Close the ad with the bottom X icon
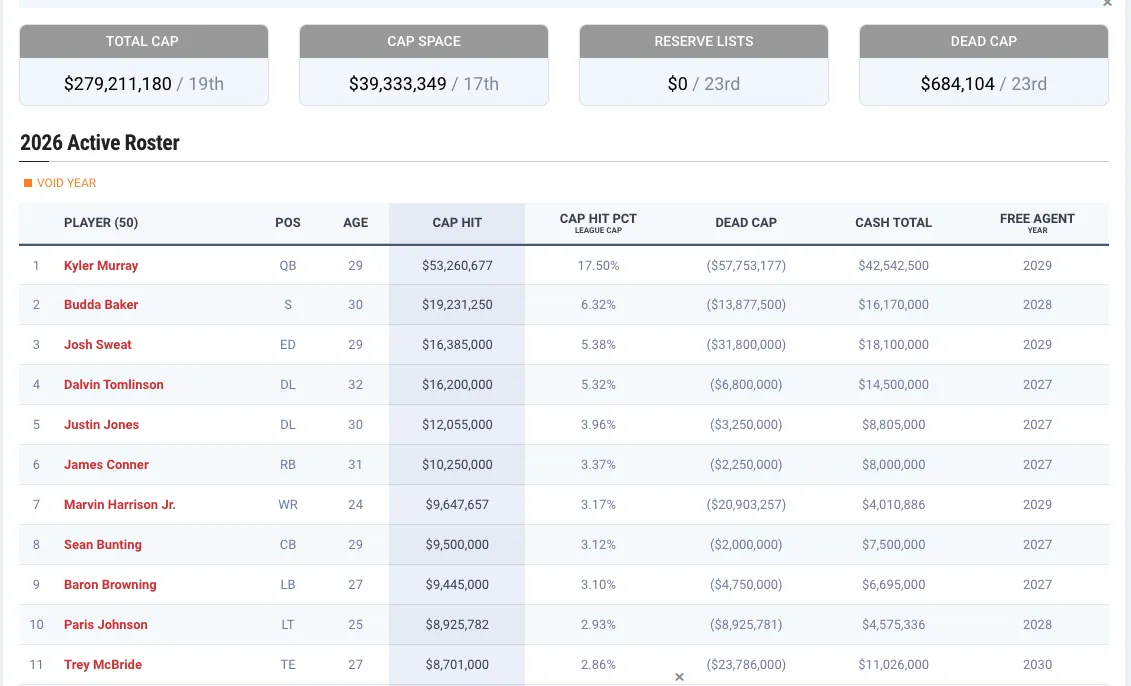This screenshot has height=686, width=1131. (x=679, y=677)
